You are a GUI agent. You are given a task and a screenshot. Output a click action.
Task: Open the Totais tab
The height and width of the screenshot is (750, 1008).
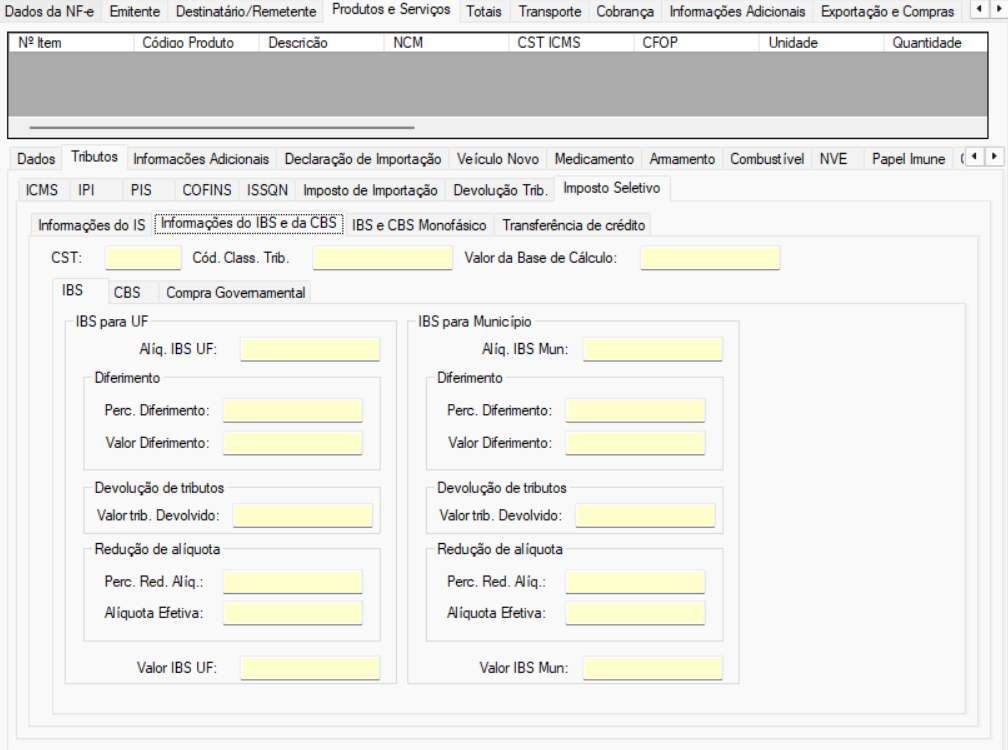[x=484, y=11]
